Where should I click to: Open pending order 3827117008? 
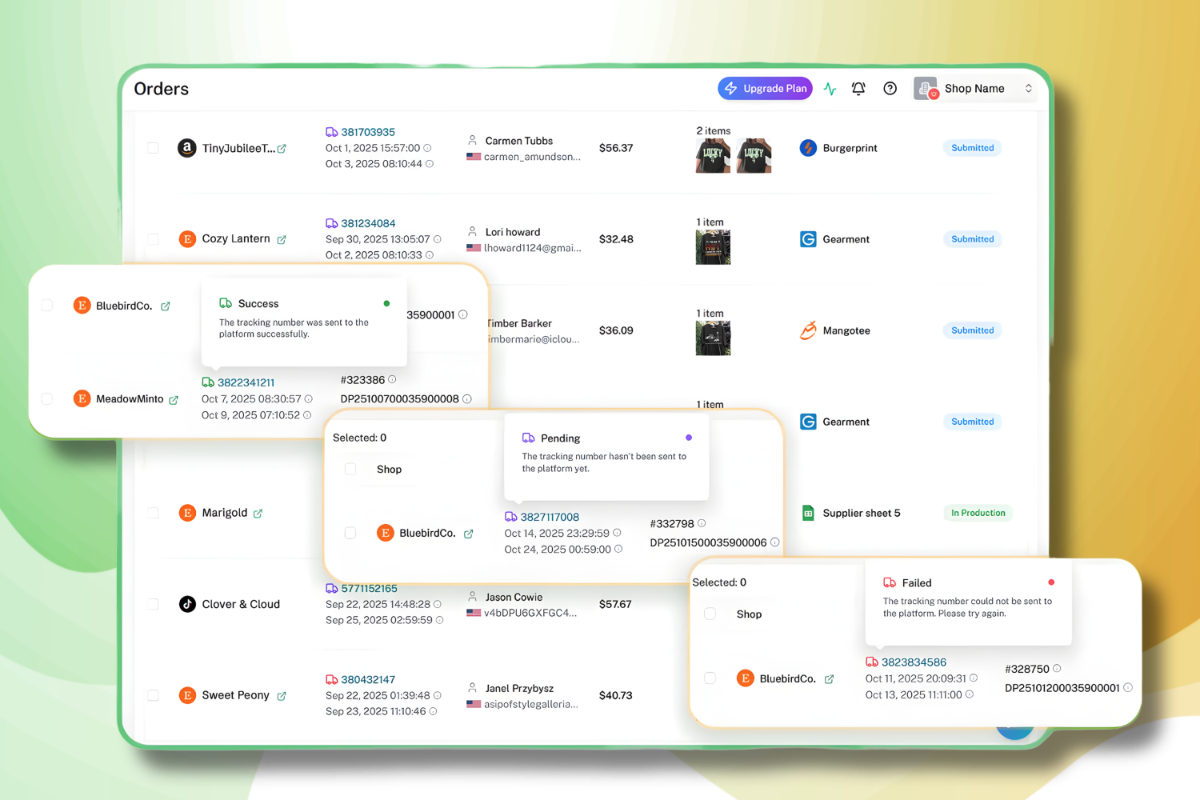pos(550,517)
